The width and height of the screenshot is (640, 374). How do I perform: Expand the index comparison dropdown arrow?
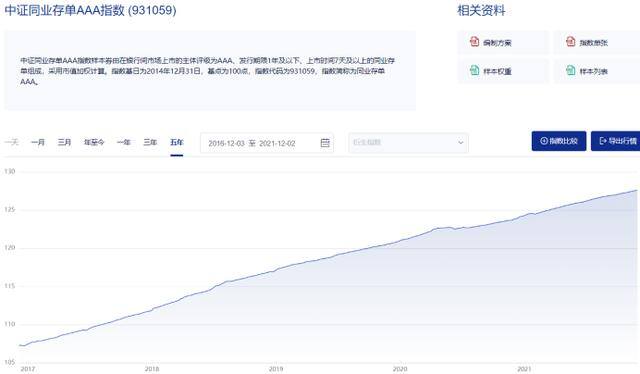coord(461,142)
